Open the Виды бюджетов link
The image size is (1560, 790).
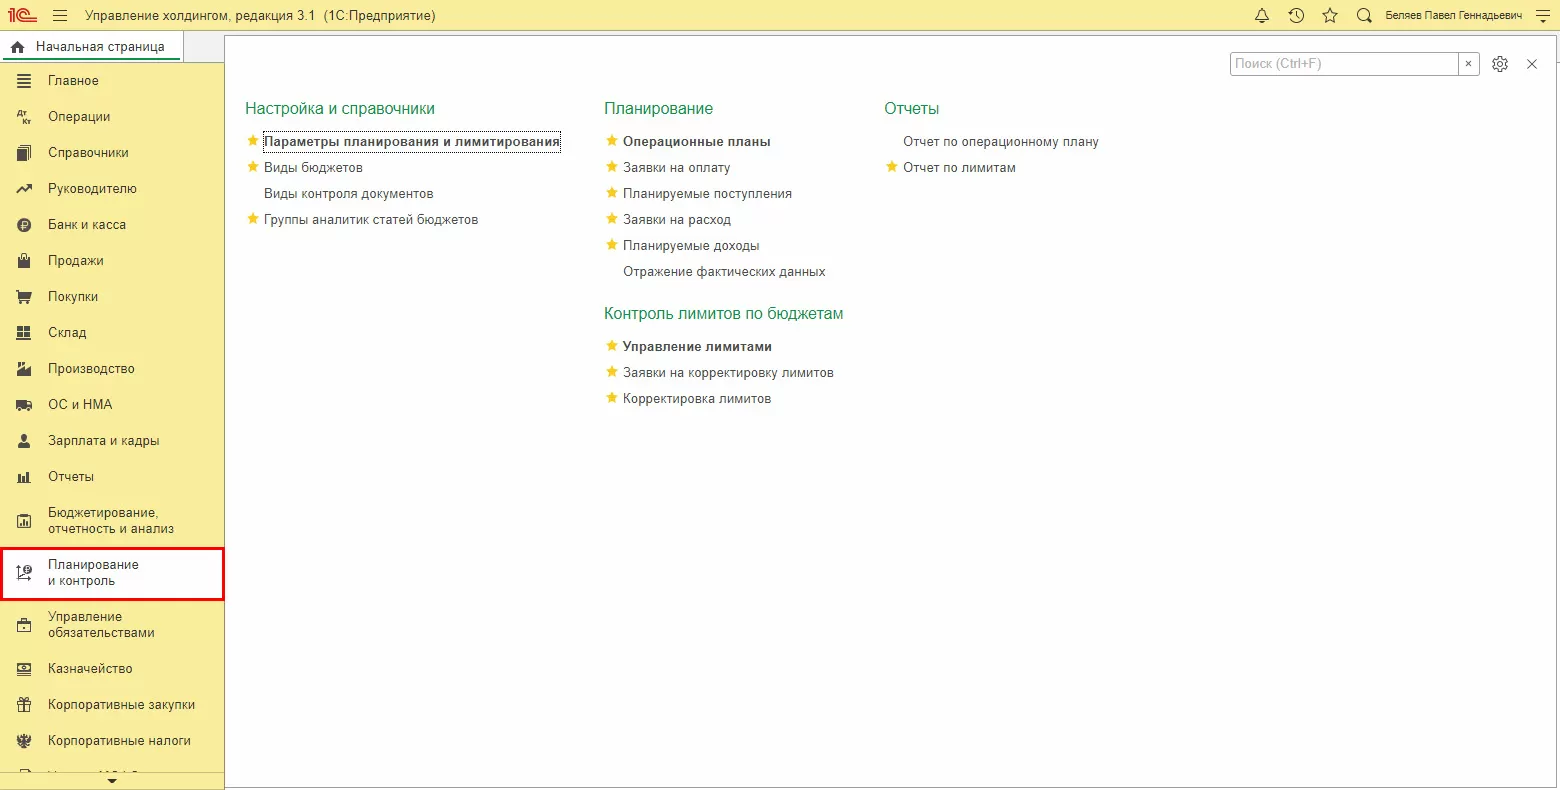[x=313, y=168]
